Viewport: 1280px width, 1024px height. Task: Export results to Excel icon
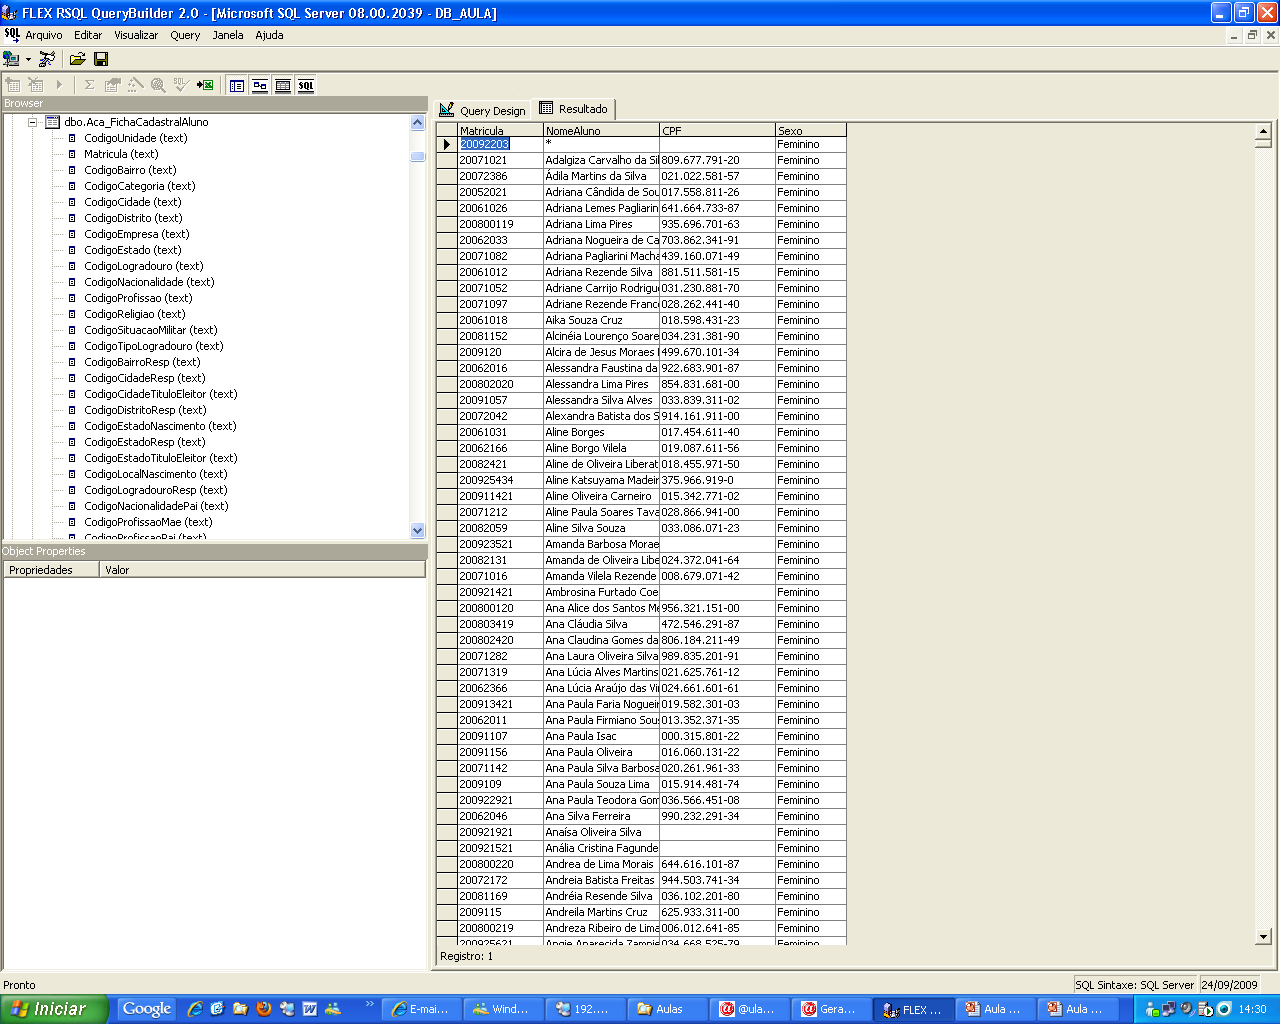pyautogui.click(x=205, y=85)
